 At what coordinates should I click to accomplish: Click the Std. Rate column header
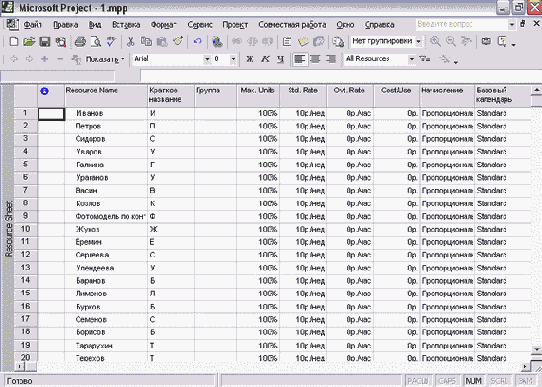click(303, 95)
